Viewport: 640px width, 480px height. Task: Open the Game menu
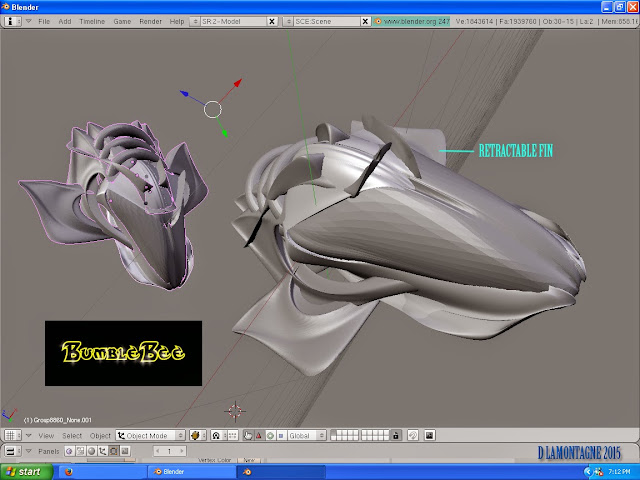tap(122, 21)
